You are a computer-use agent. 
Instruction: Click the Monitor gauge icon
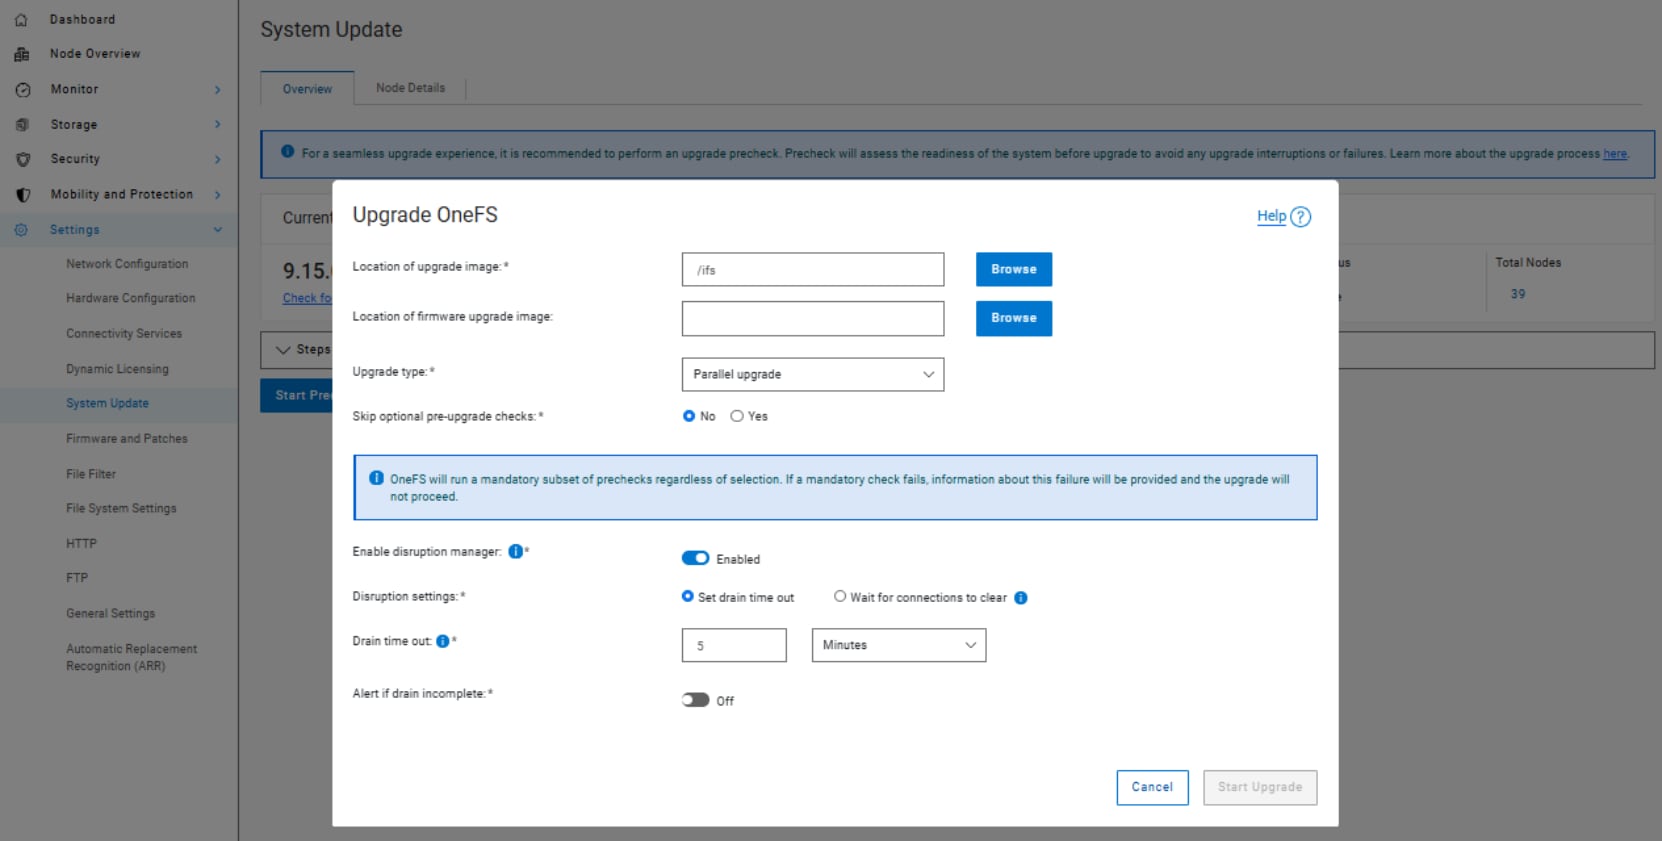(x=23, y=90)
